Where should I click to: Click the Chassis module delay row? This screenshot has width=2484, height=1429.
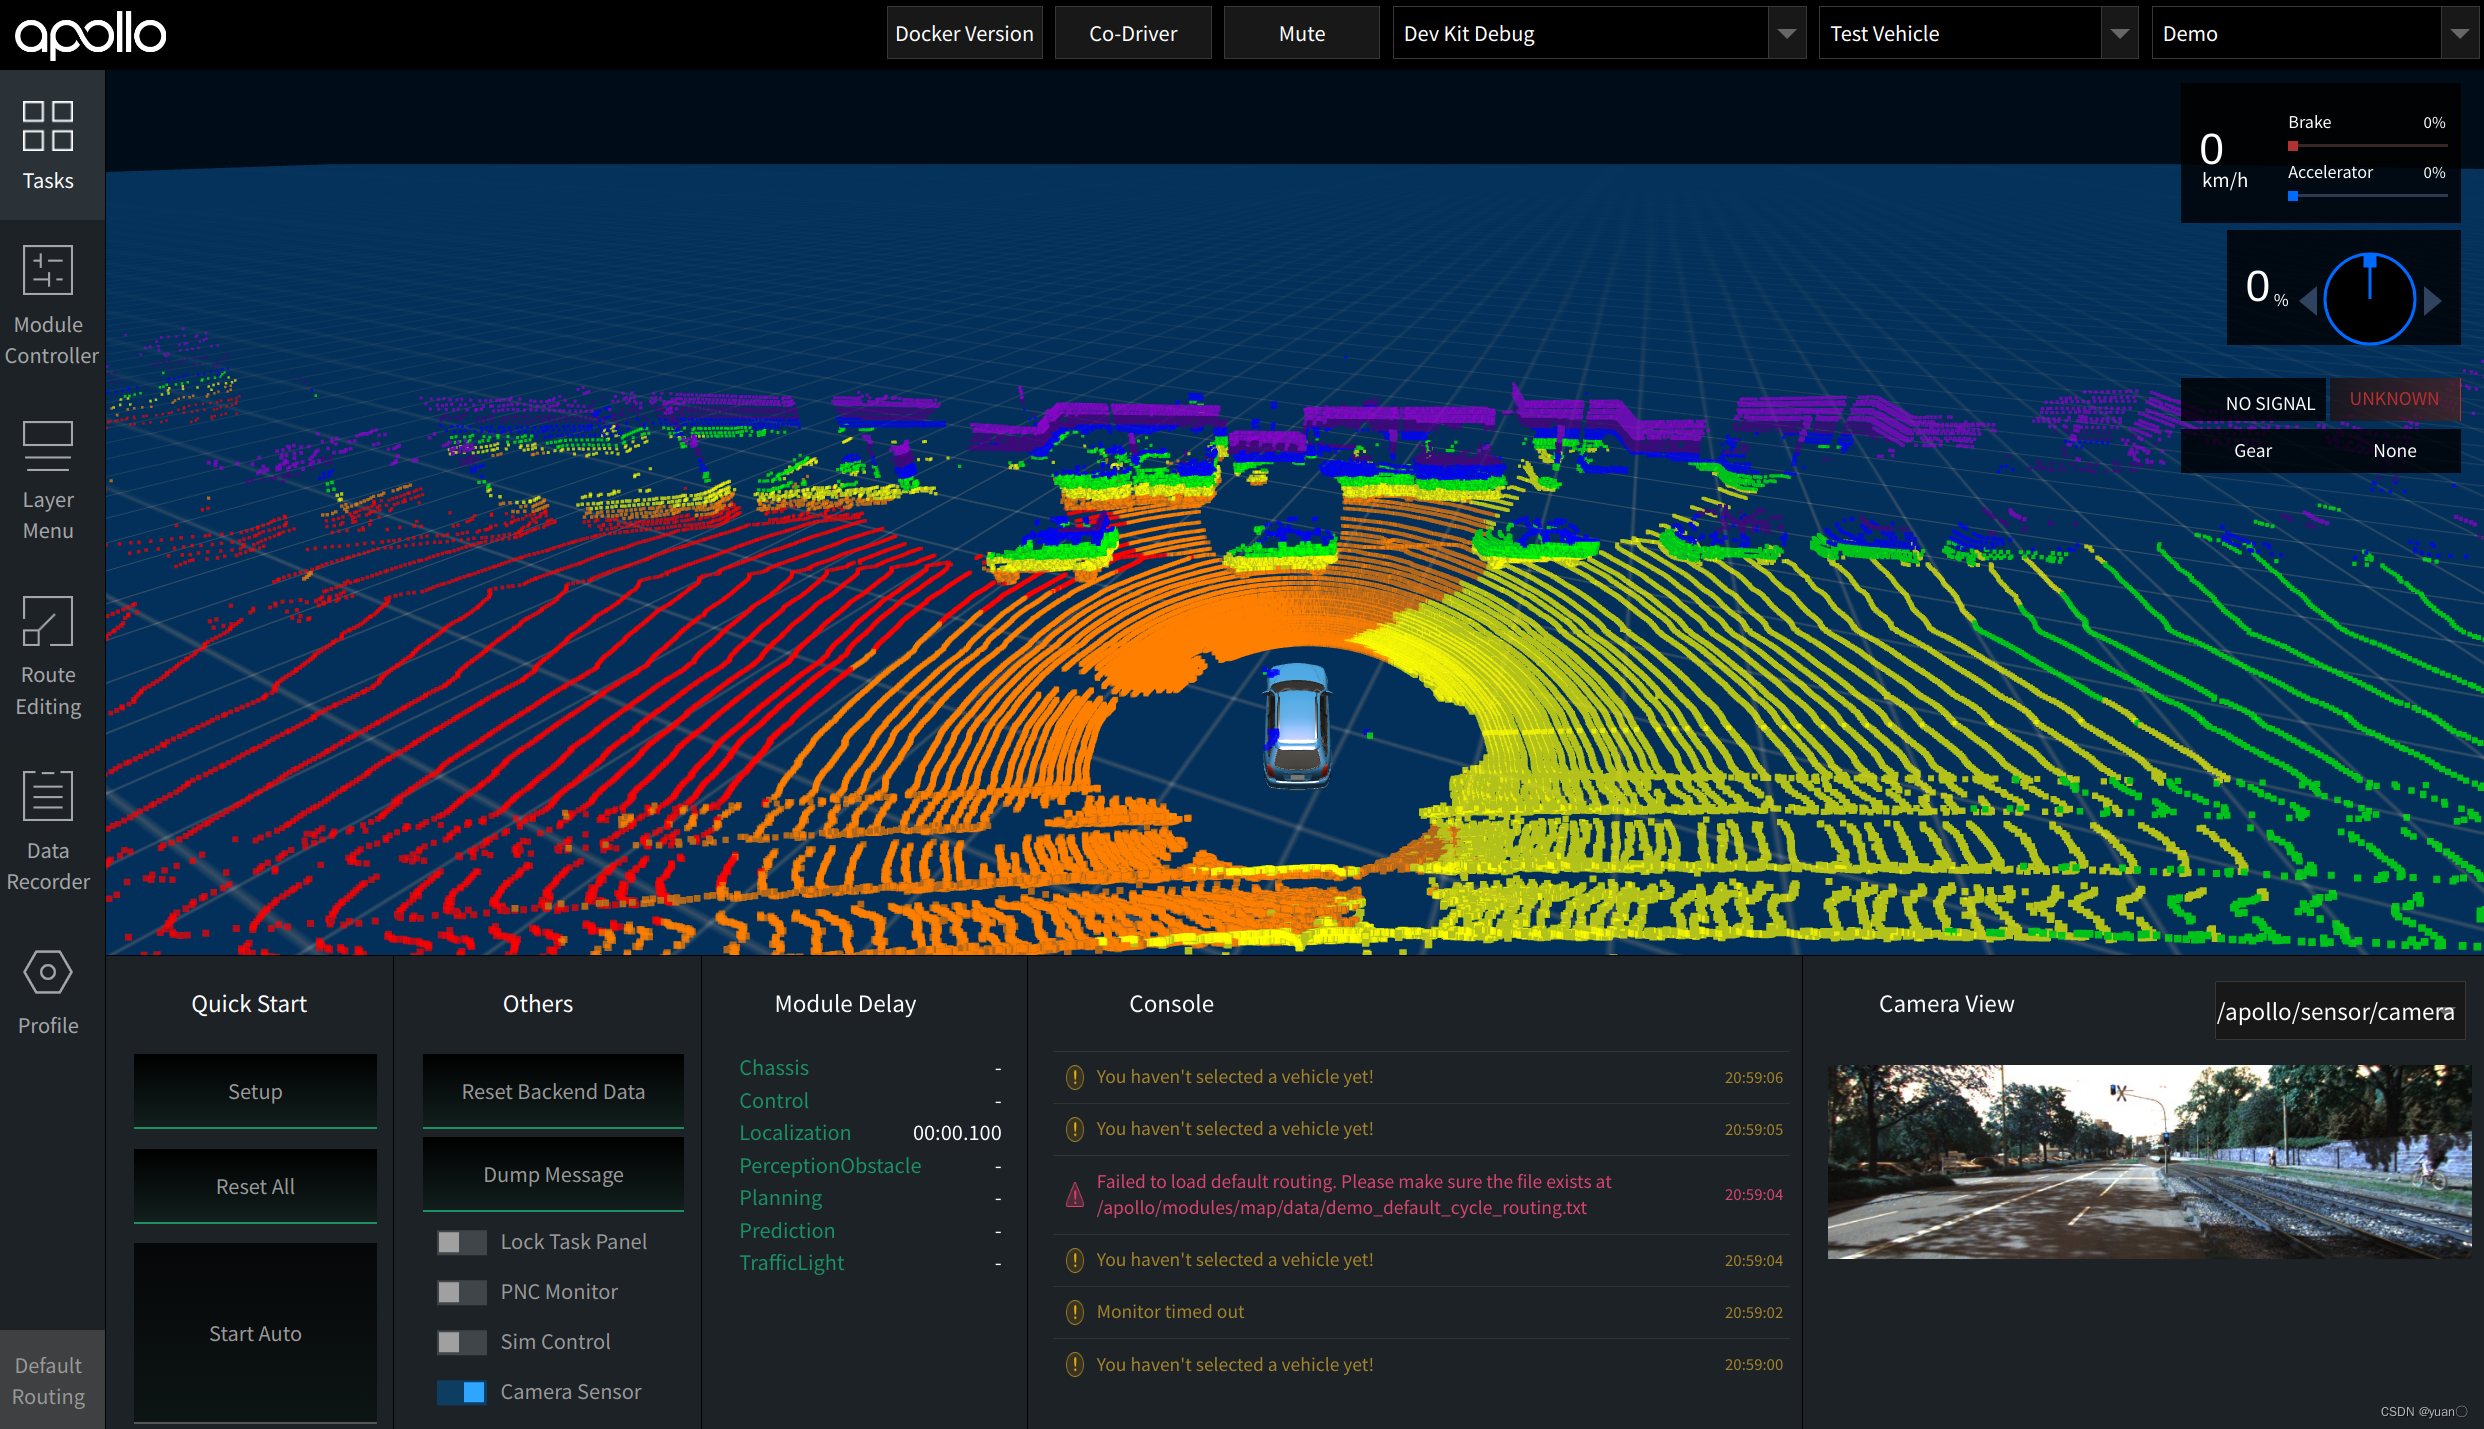point(870,1068)
